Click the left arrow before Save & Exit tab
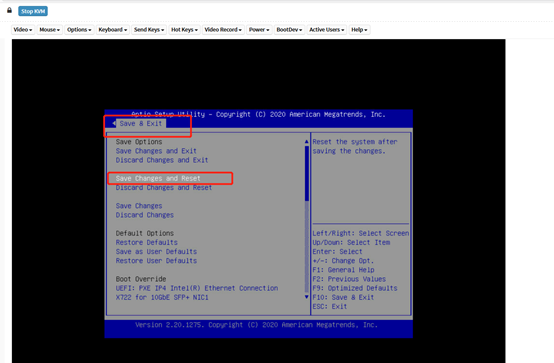The image size is (554, 363). (114, 123)
